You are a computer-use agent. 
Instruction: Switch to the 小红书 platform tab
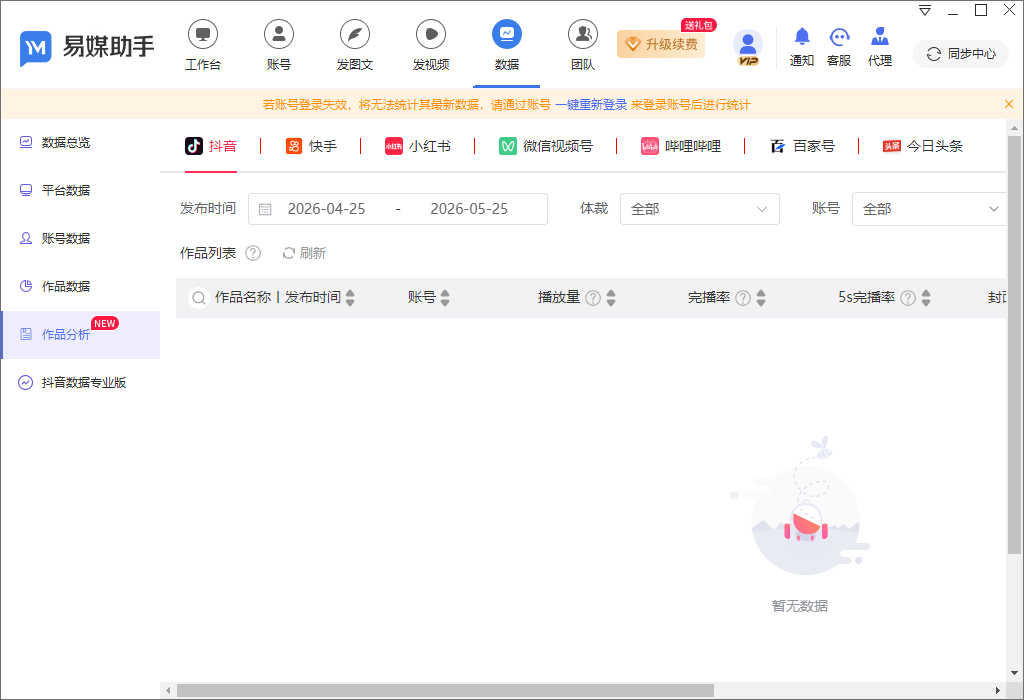[x=418, y=146]
